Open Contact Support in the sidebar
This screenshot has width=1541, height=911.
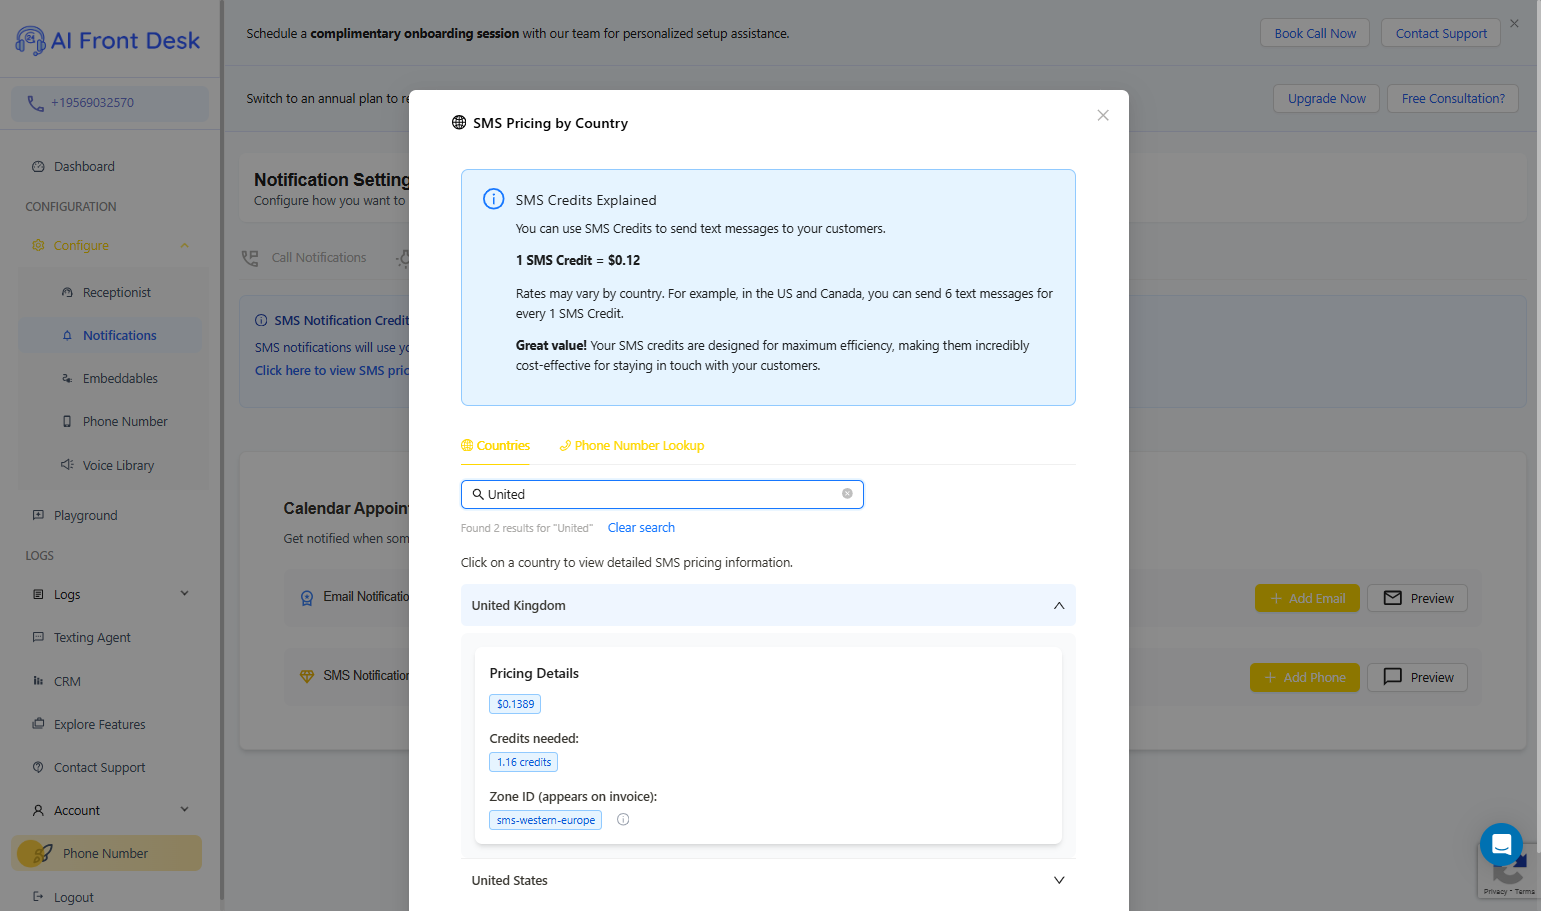click(x=100, y=768)
